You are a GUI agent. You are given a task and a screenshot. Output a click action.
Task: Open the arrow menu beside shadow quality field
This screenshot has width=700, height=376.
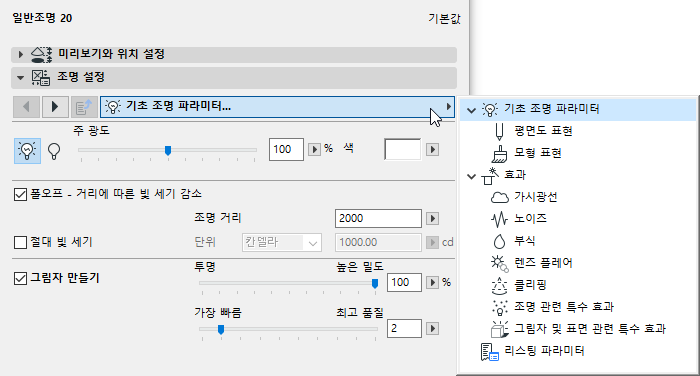[x=432, y=329]
